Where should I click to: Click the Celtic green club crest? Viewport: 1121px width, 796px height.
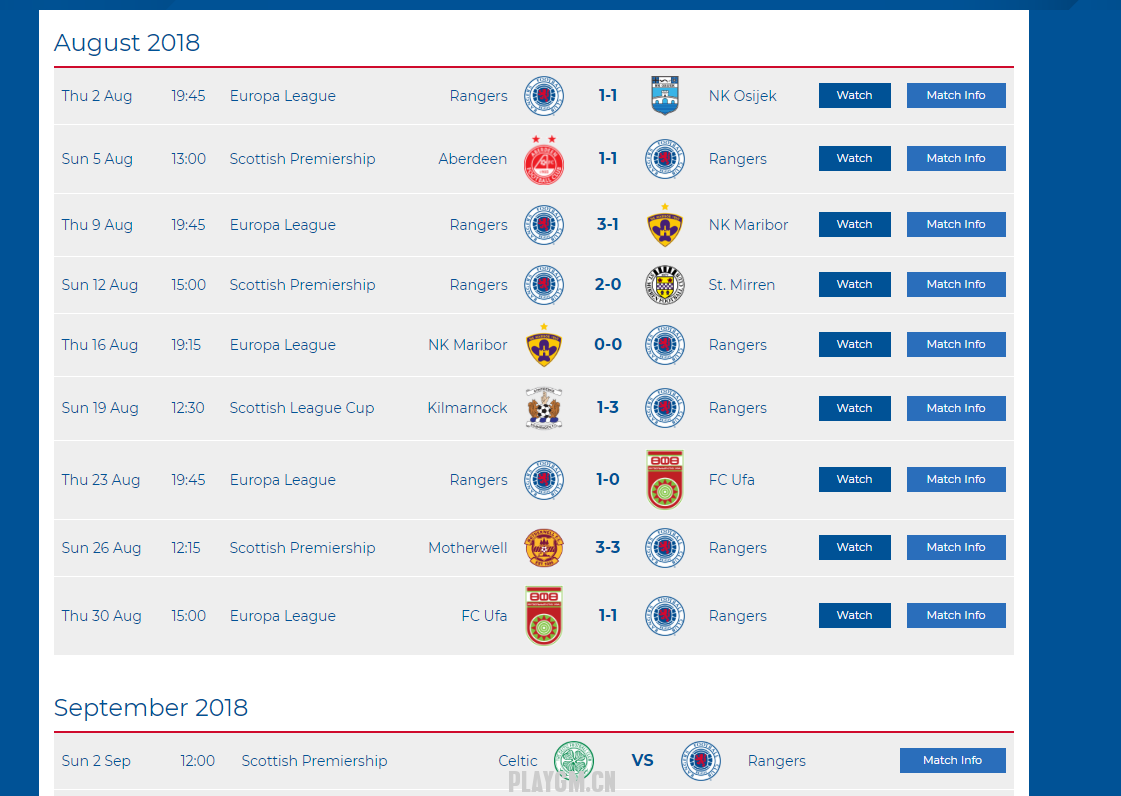pos(574,761)
